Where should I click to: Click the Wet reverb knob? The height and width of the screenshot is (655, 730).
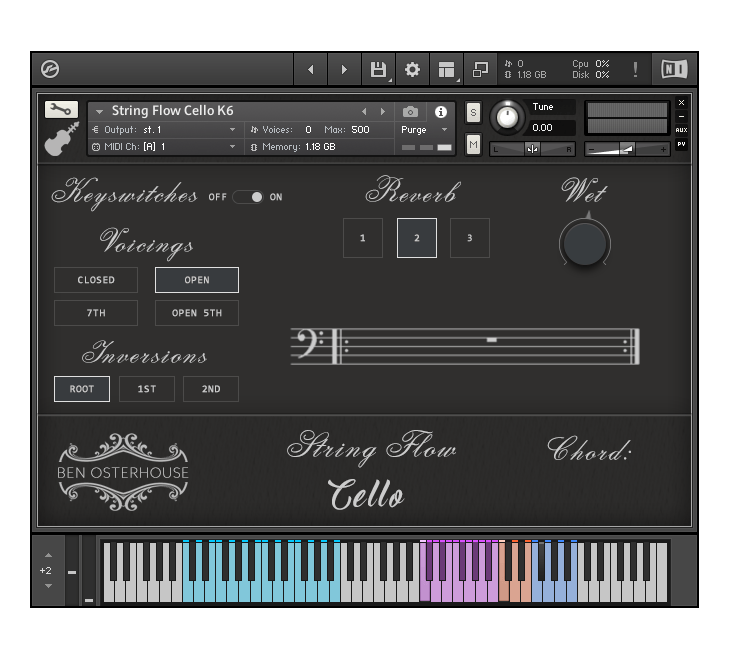585,243
